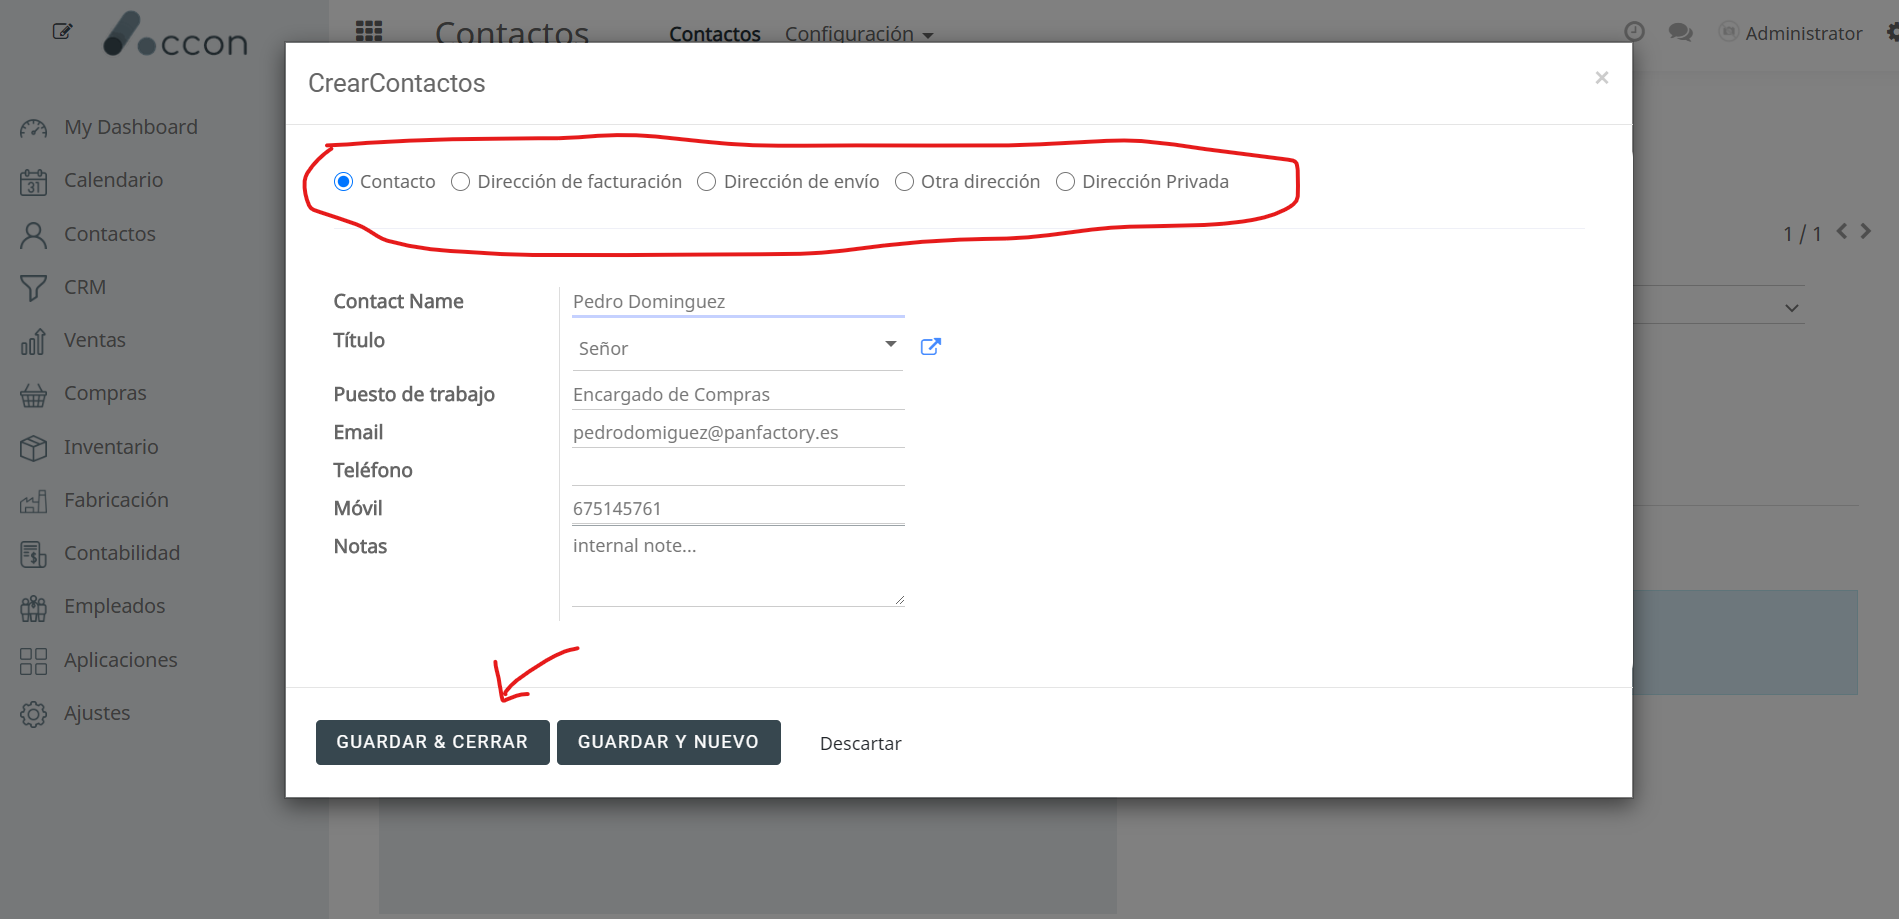Click the Empleados people icon
The width and height of the screenshot is (1899, 919).
[x=33, y=607]
